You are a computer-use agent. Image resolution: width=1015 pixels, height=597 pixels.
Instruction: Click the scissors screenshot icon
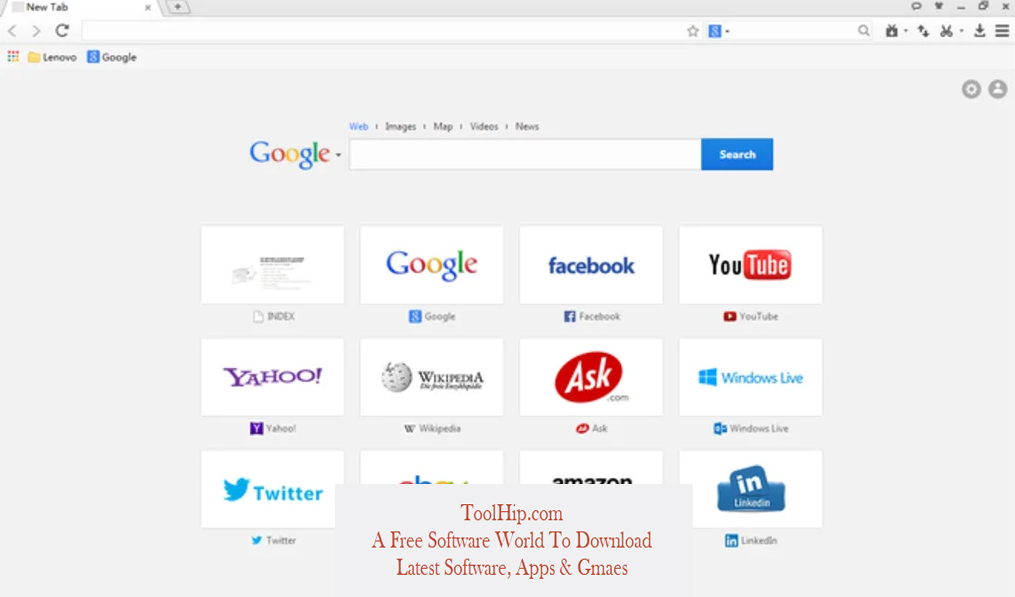946,30
